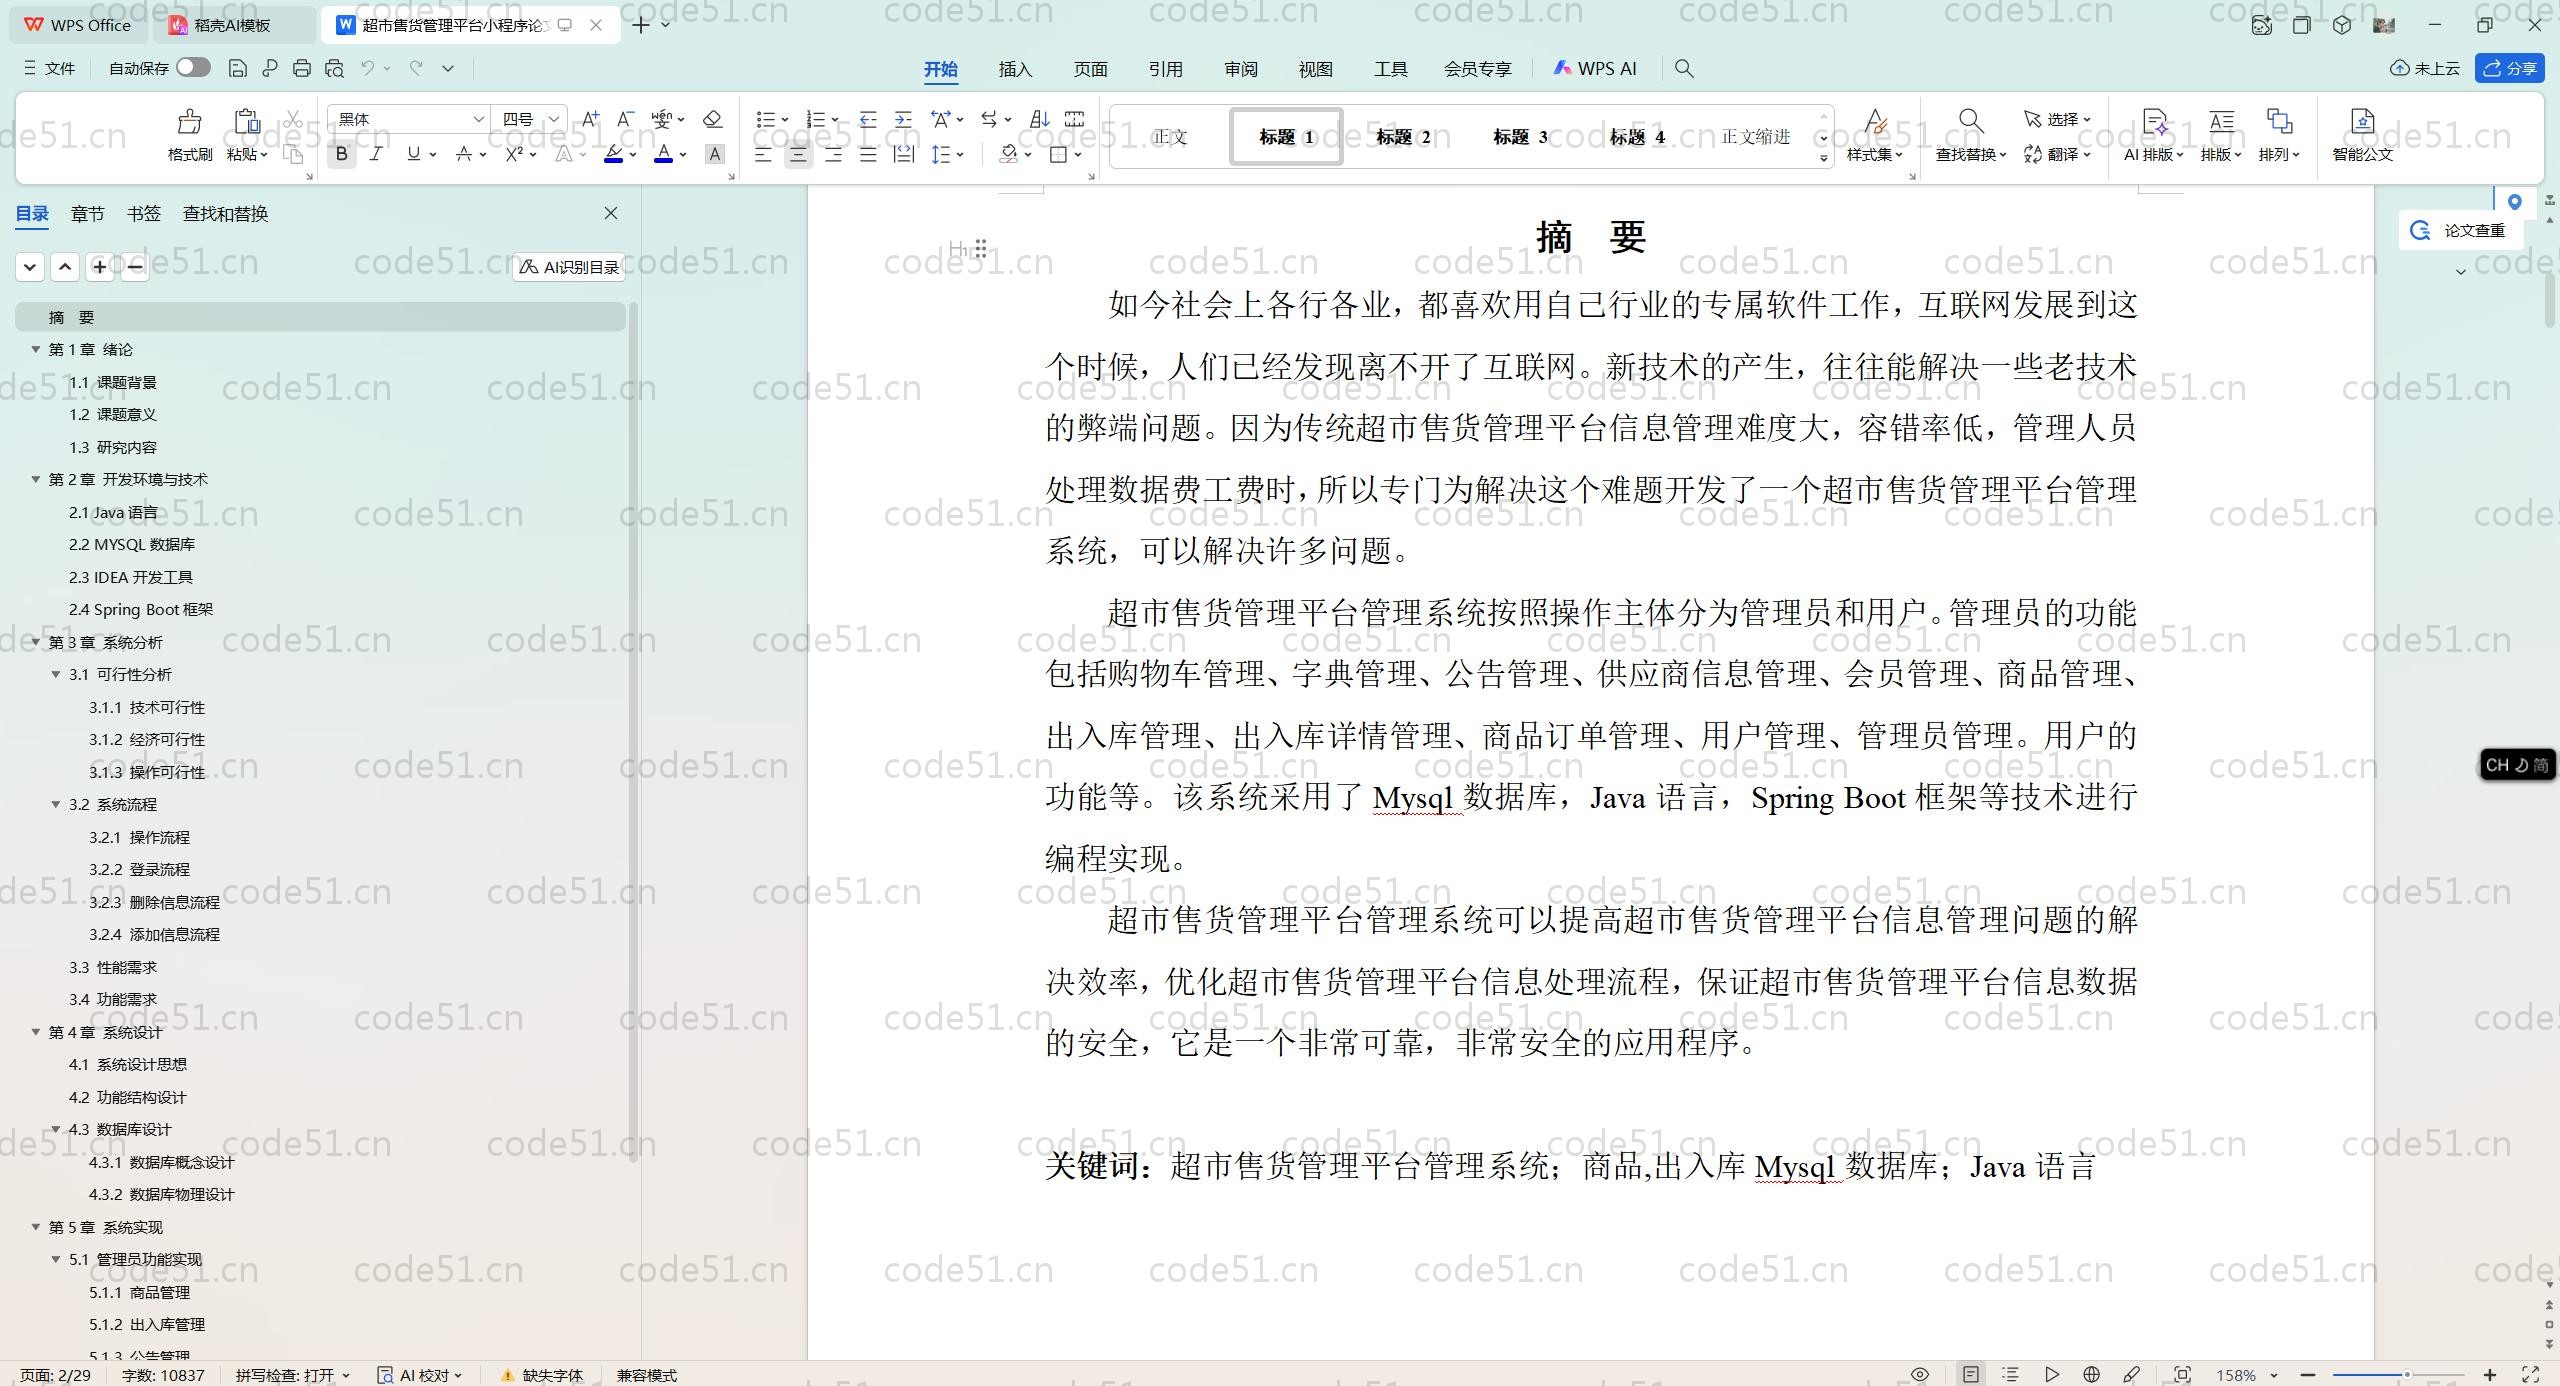Click the print icon in quick toolbar
Screen dimensions: 2560x1386
302,68
